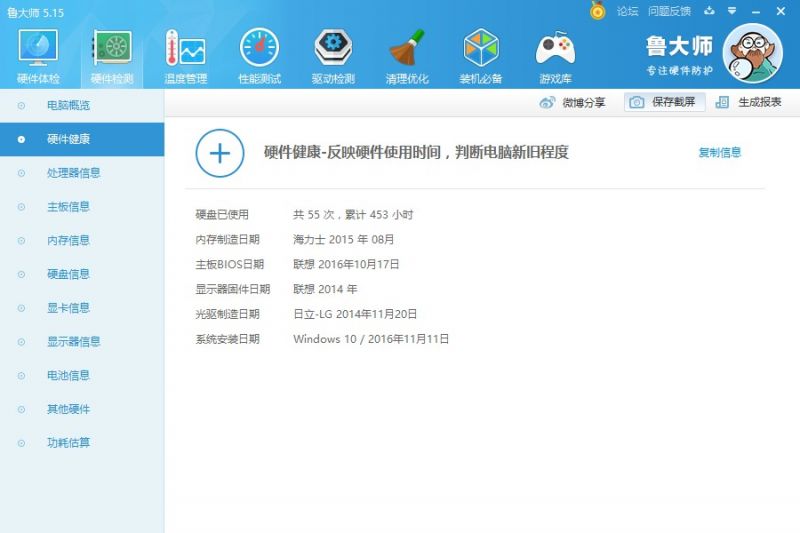Open 驱动检测 driver detection

333,56
